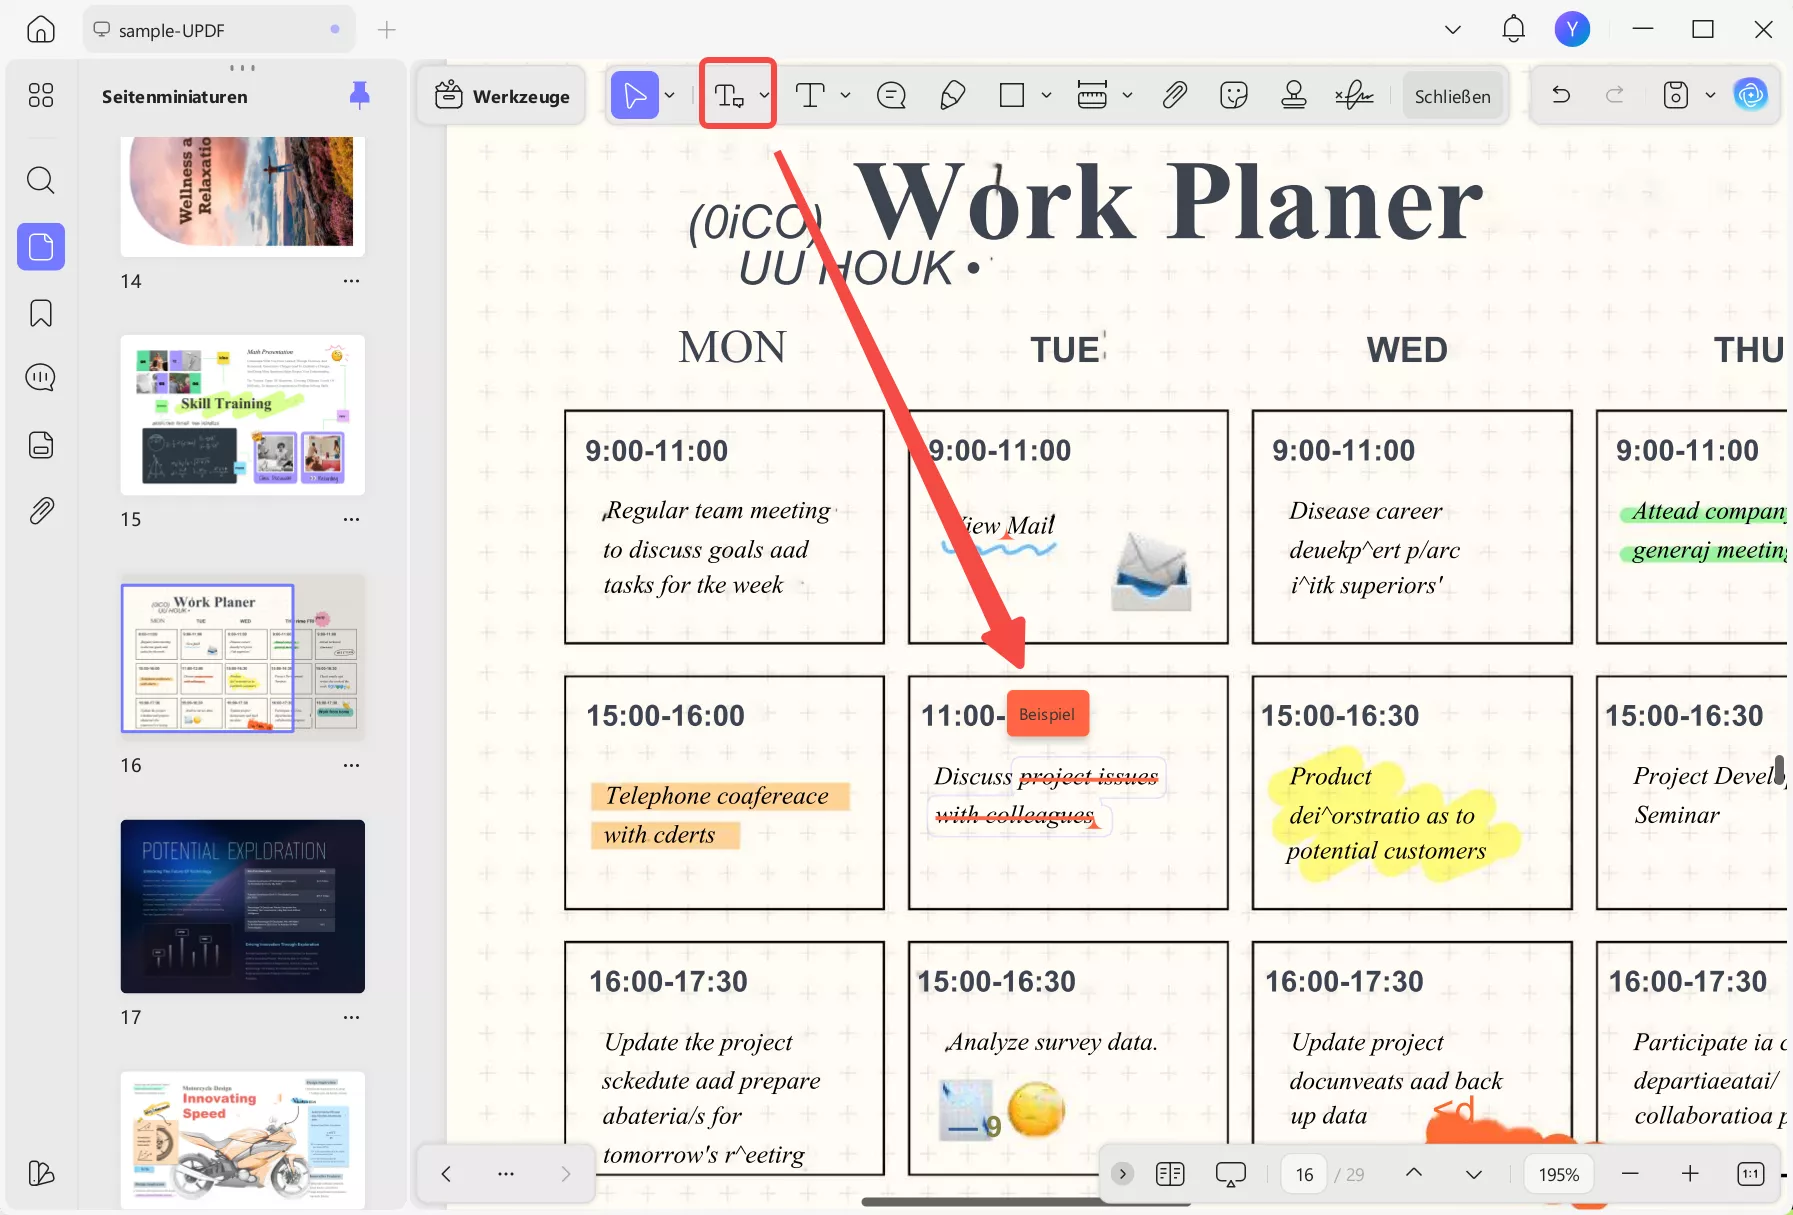Select the typewriter text tool
1793x1215 pixels.
[x=810, y=96]
